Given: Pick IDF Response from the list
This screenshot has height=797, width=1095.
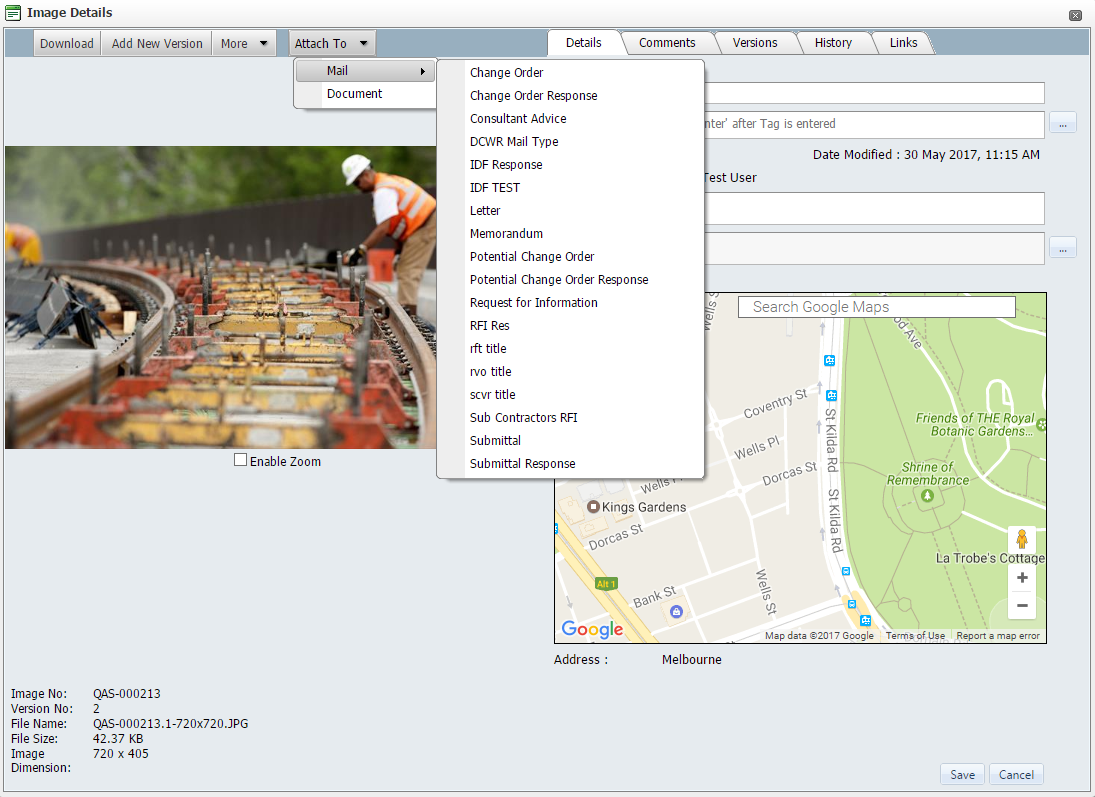Looking at the screenshot, I should tap(506, 165).
